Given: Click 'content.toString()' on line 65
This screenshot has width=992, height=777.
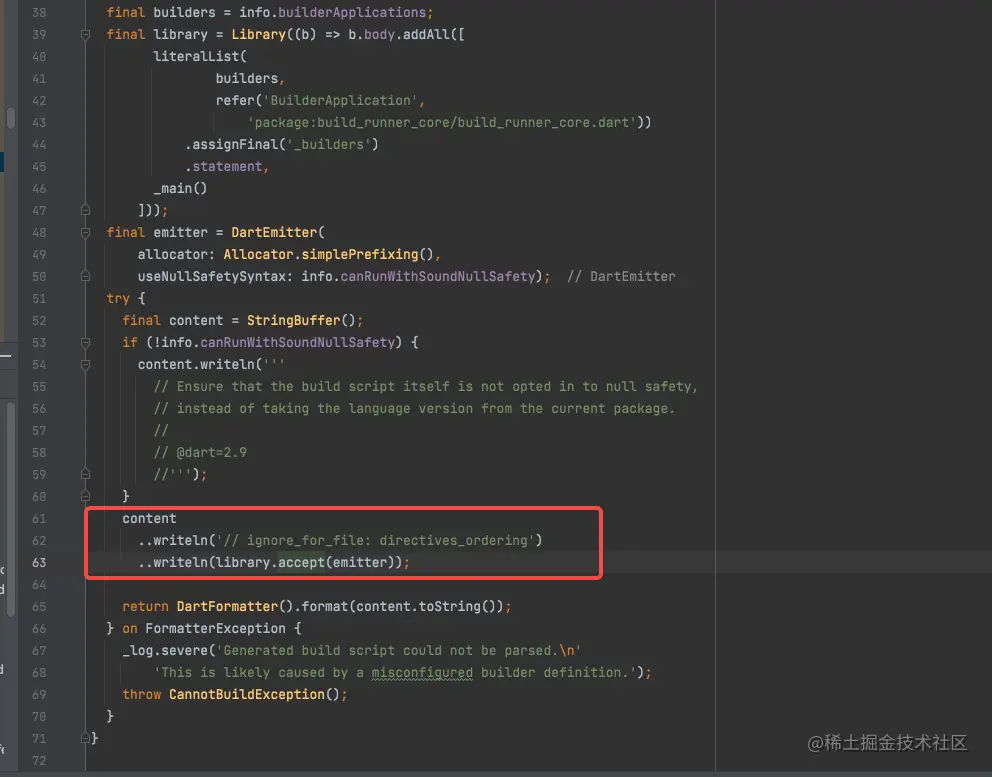Looking at the screenshot, I should tap(425, 606).
